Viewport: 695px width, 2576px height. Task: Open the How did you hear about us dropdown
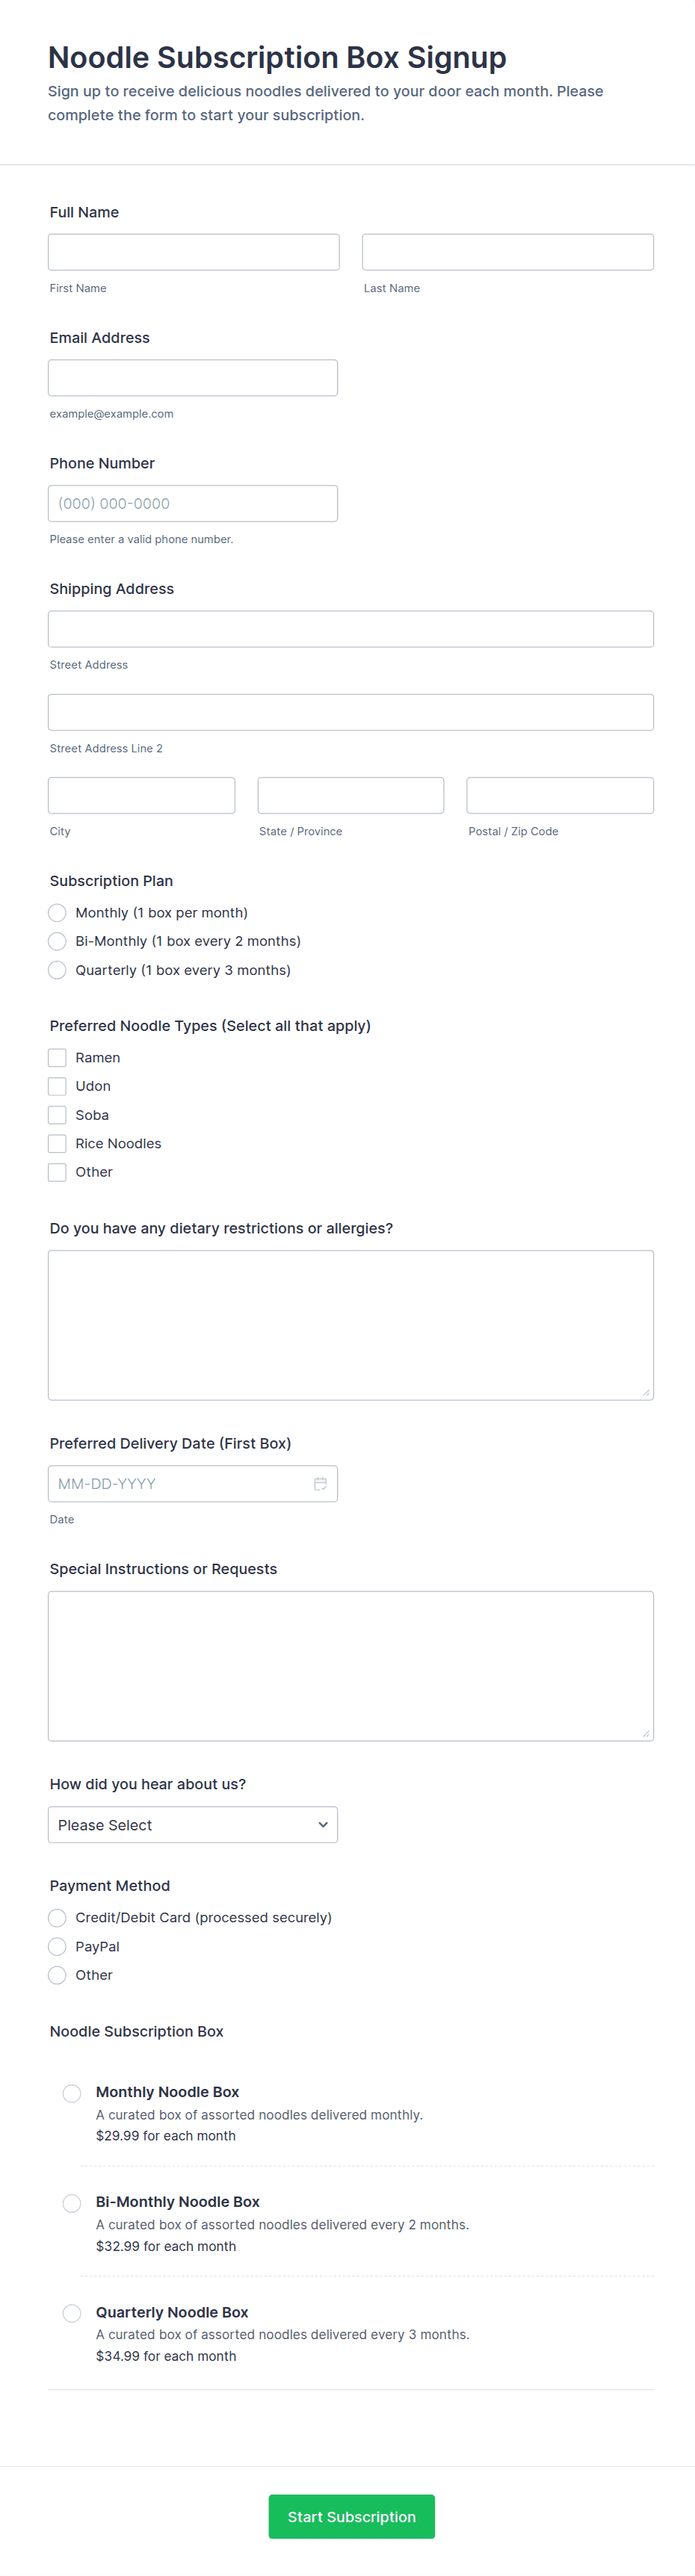193,1824
